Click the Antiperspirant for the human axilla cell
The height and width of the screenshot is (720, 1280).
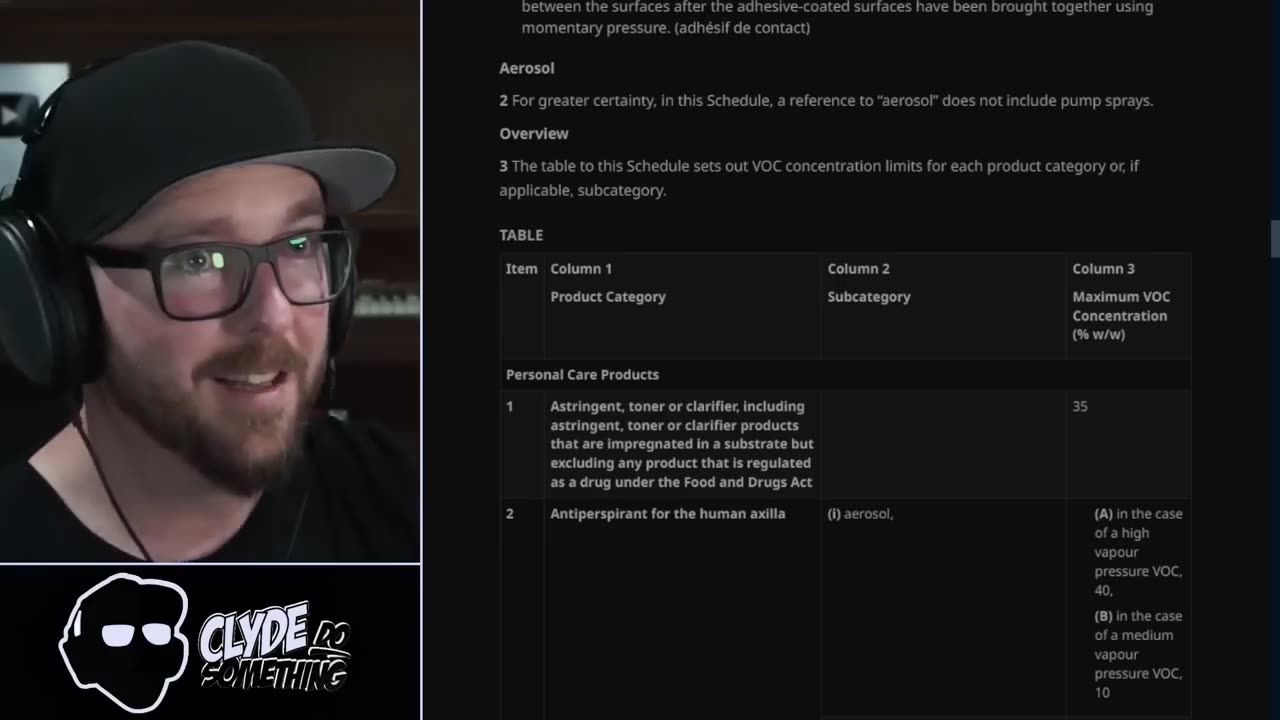tap(668, 513)
